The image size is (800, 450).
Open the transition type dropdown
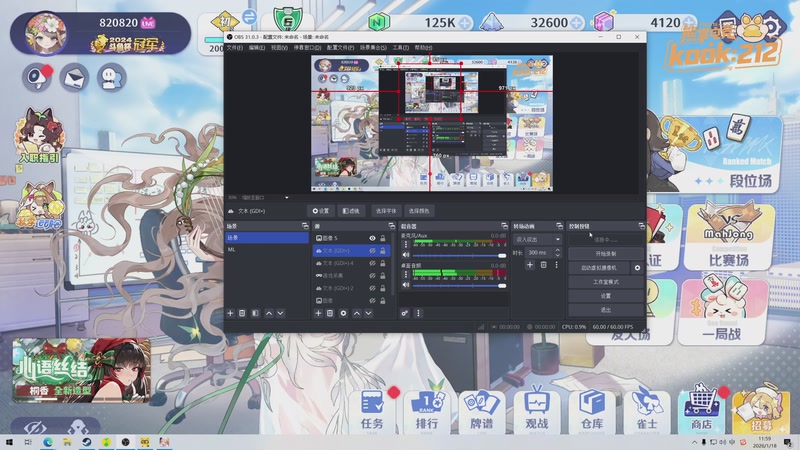(537, 239)
